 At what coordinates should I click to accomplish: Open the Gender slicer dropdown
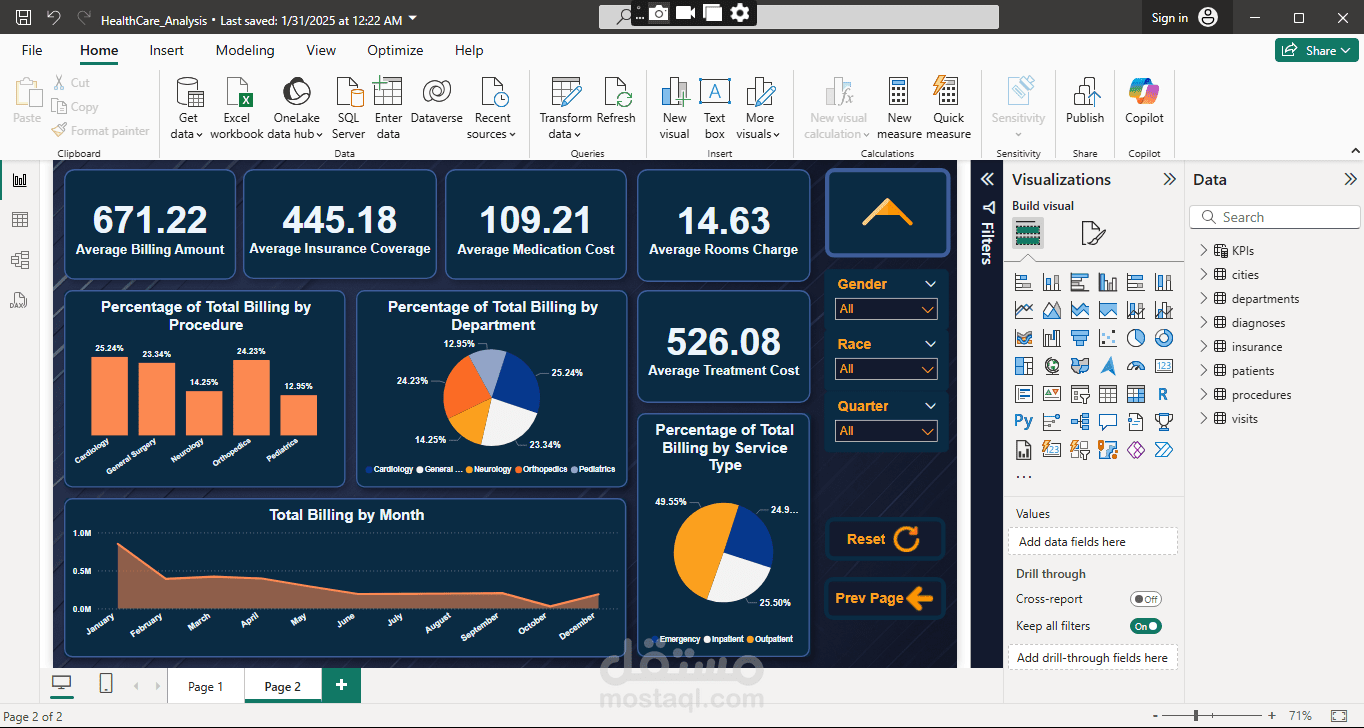pos(886,309)
